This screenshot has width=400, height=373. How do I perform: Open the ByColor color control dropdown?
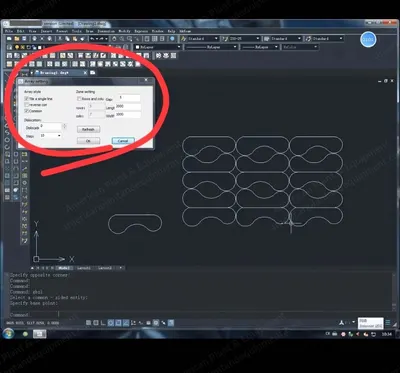(300, 47)
